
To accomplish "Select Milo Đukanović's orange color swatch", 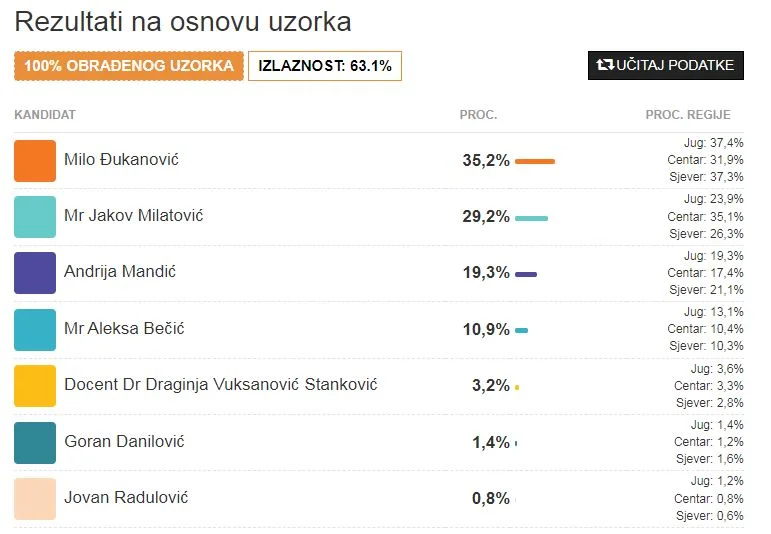I will (x=35, y=161).
